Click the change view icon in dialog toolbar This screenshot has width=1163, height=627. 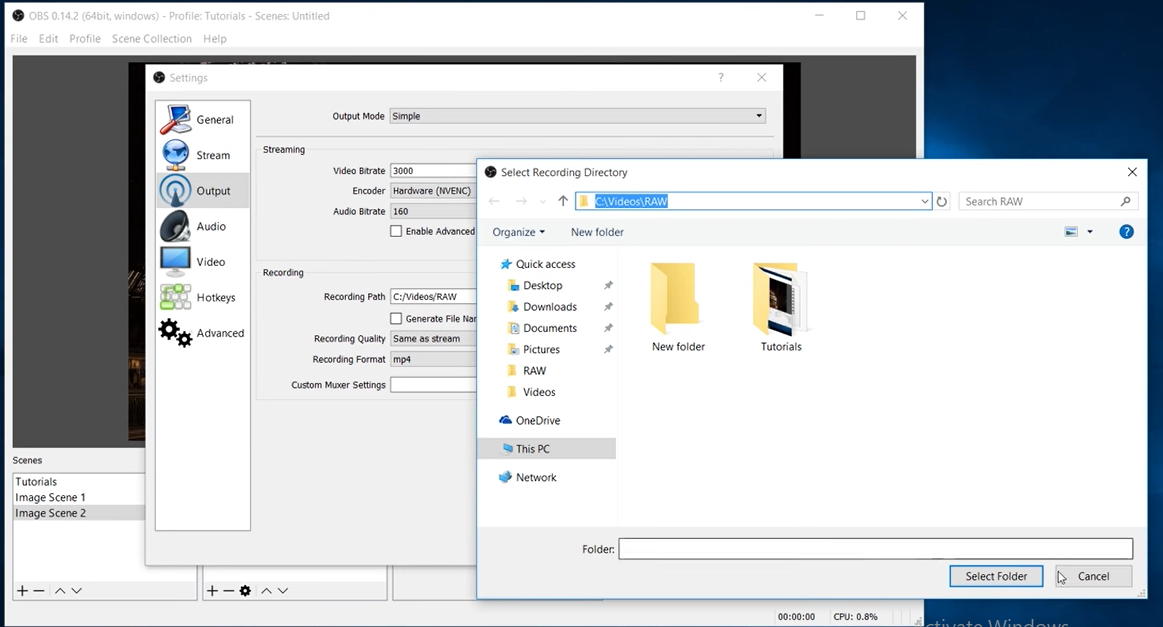click(x=1069, y=231)
